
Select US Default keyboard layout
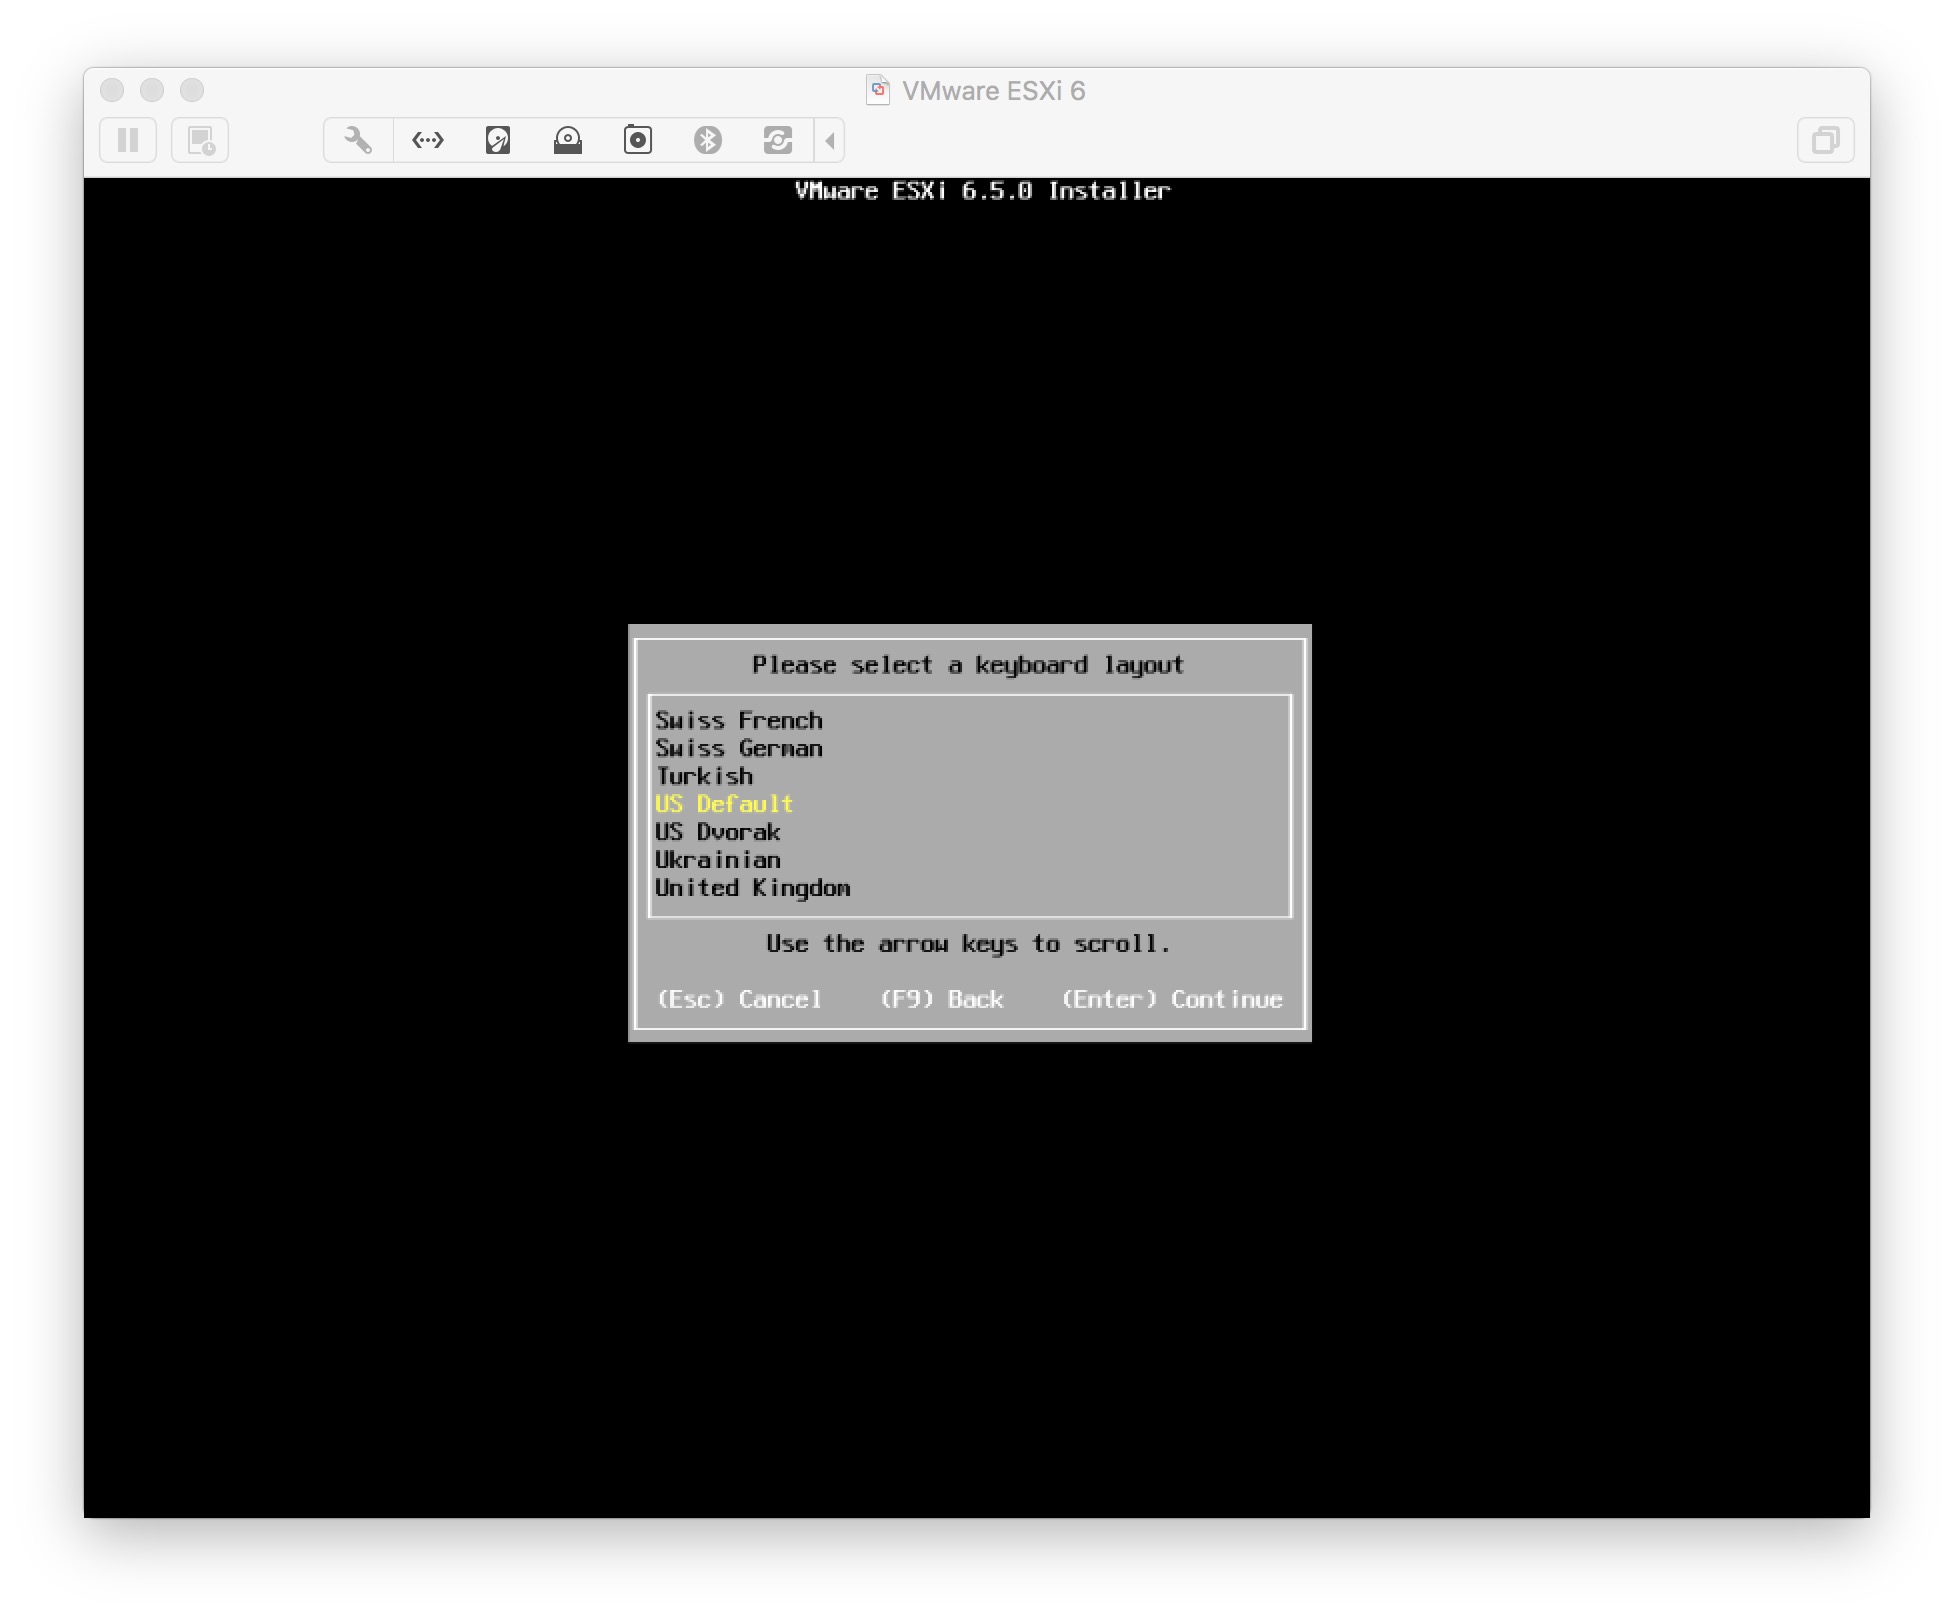(x=724, y=804)
